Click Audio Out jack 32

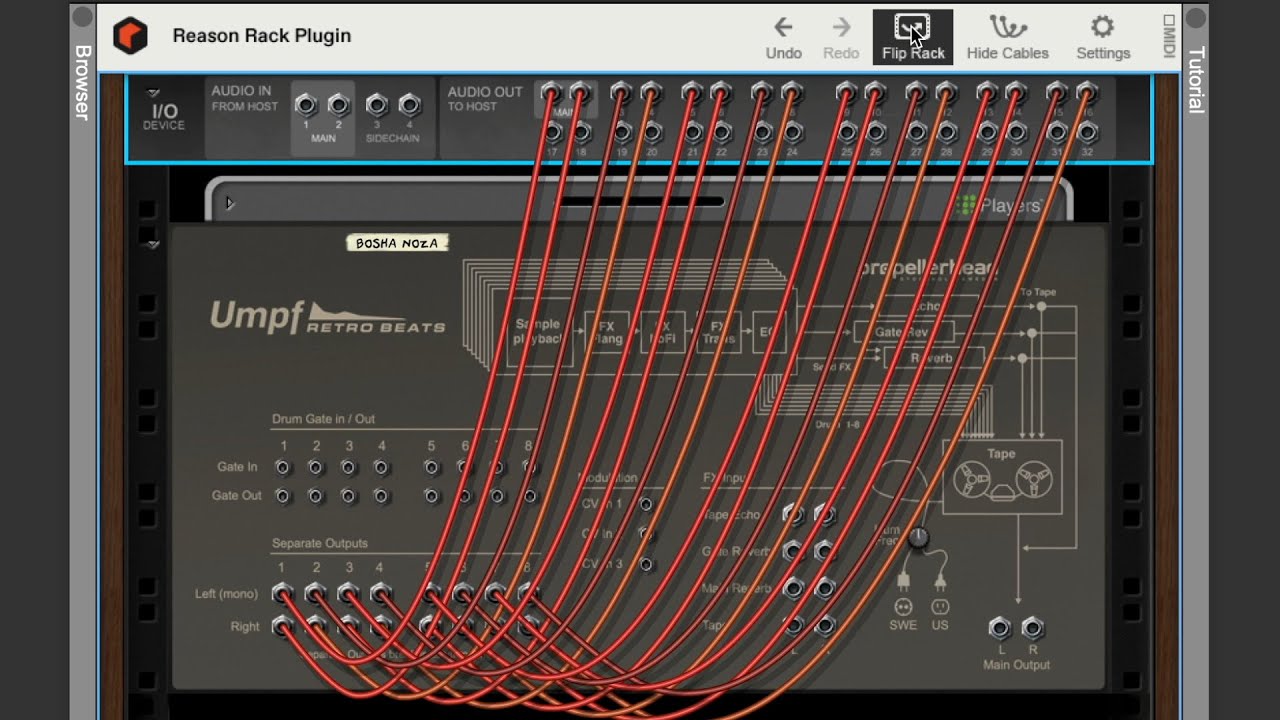(1088, 133)
